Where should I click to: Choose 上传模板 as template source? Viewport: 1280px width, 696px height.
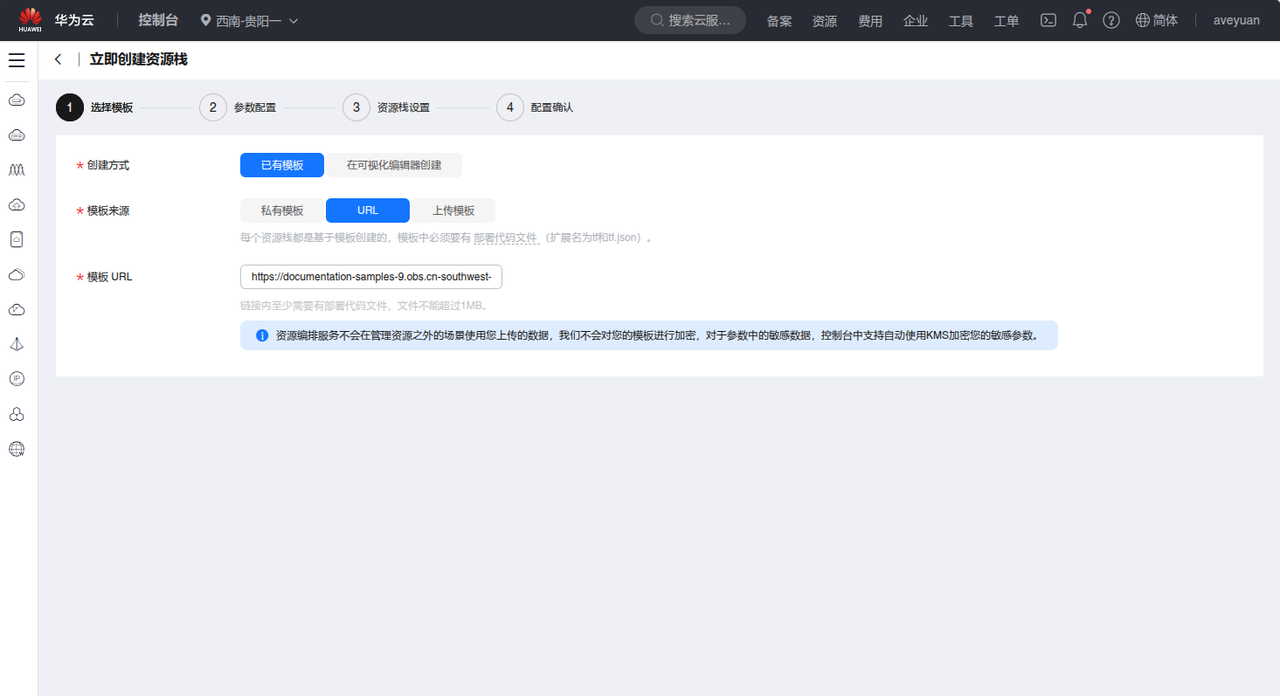coord(453,210)
